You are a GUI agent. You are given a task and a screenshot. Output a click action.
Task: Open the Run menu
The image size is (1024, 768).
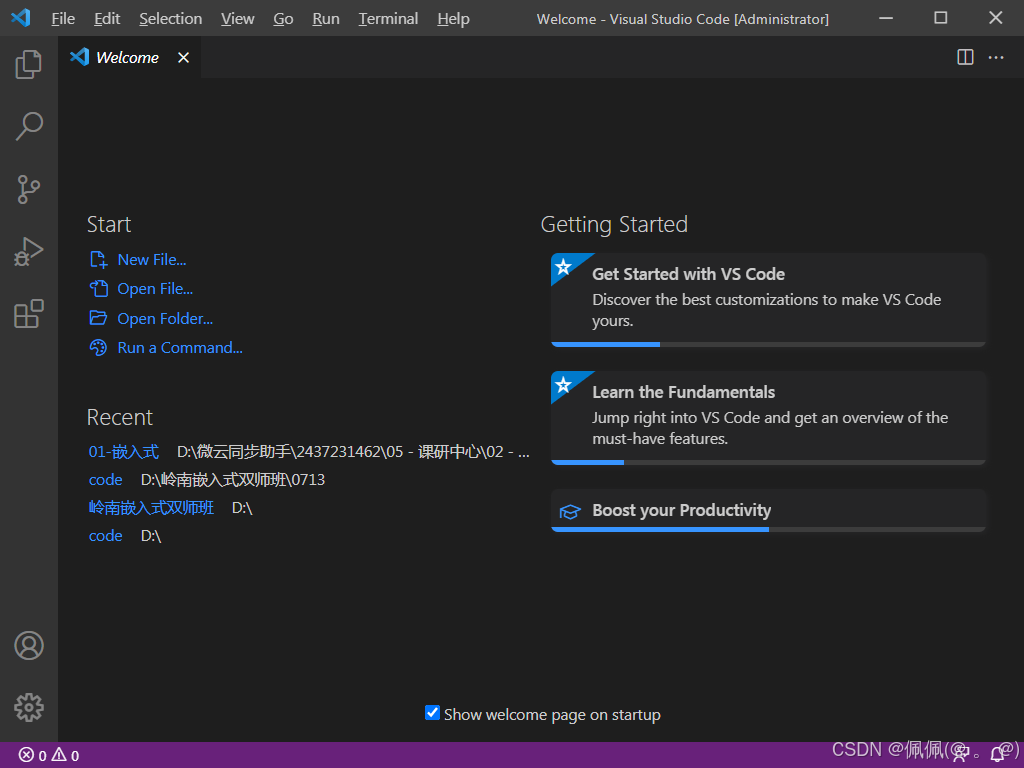point(326,19)
